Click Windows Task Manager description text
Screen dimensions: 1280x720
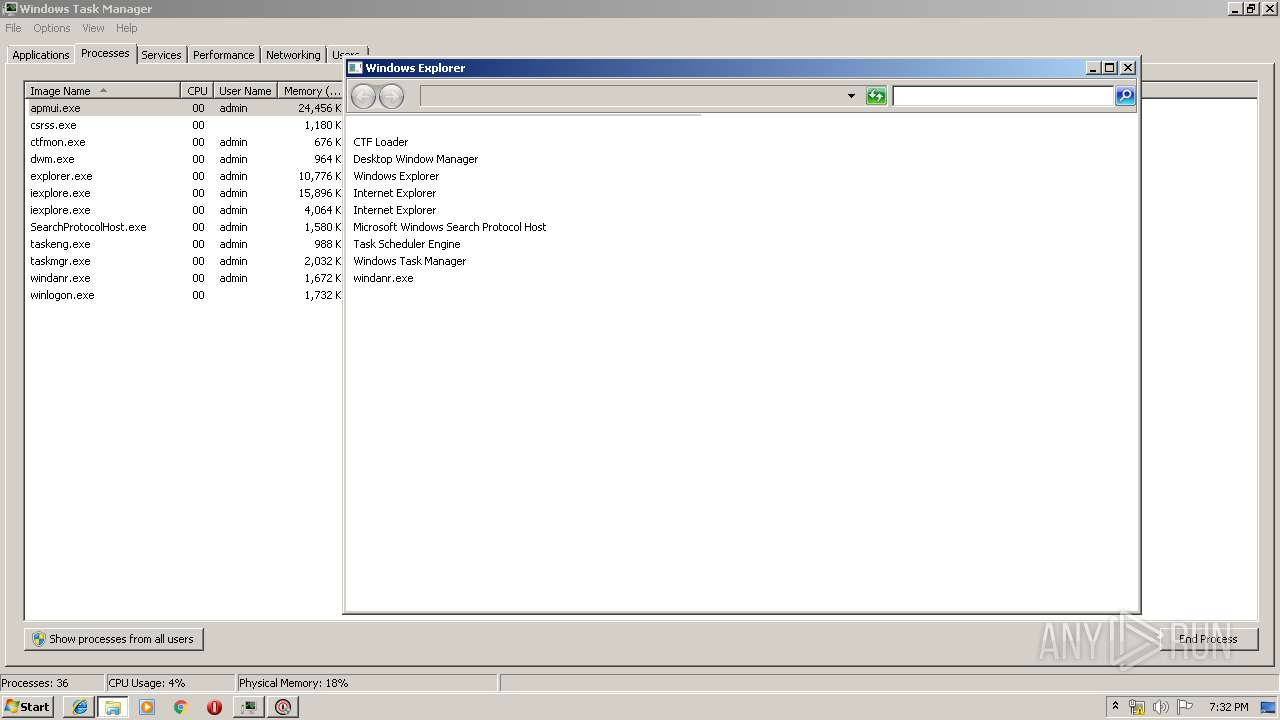(x=409, y=261)
